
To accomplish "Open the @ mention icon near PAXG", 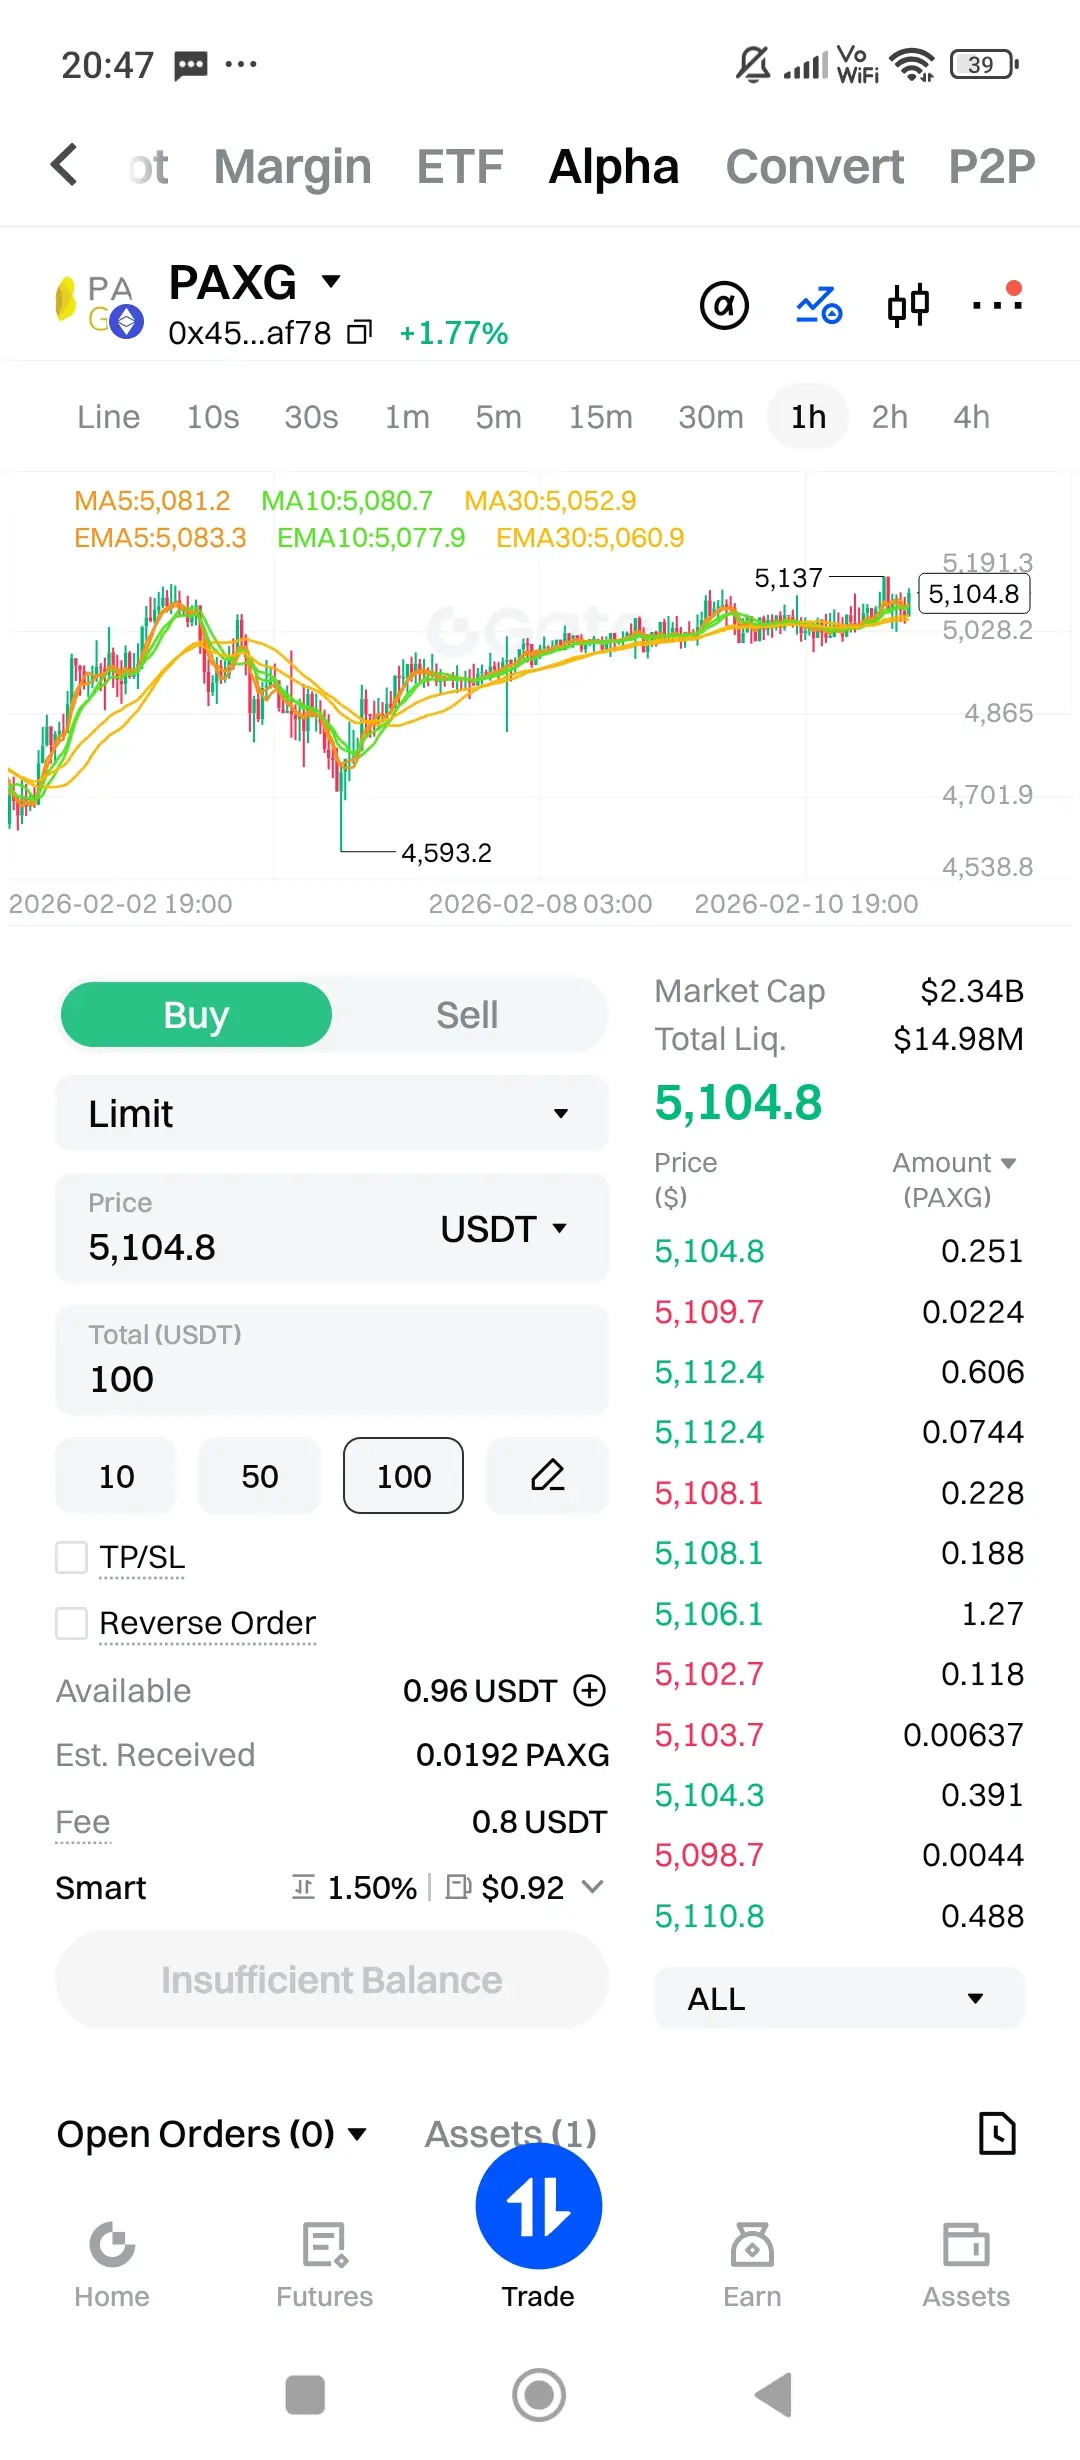I will pyautogui.click(x=724, y=305).
